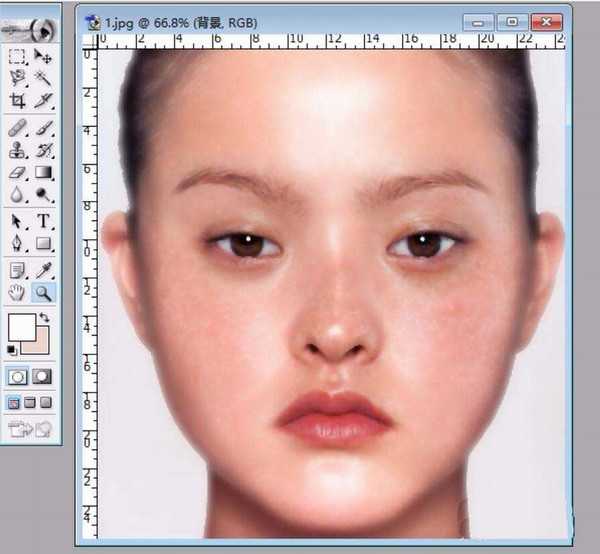Image resolution: width=600 pixels, height=554 pixels.
Task: Enable Quick Mask mode
Action: [42, 377]
